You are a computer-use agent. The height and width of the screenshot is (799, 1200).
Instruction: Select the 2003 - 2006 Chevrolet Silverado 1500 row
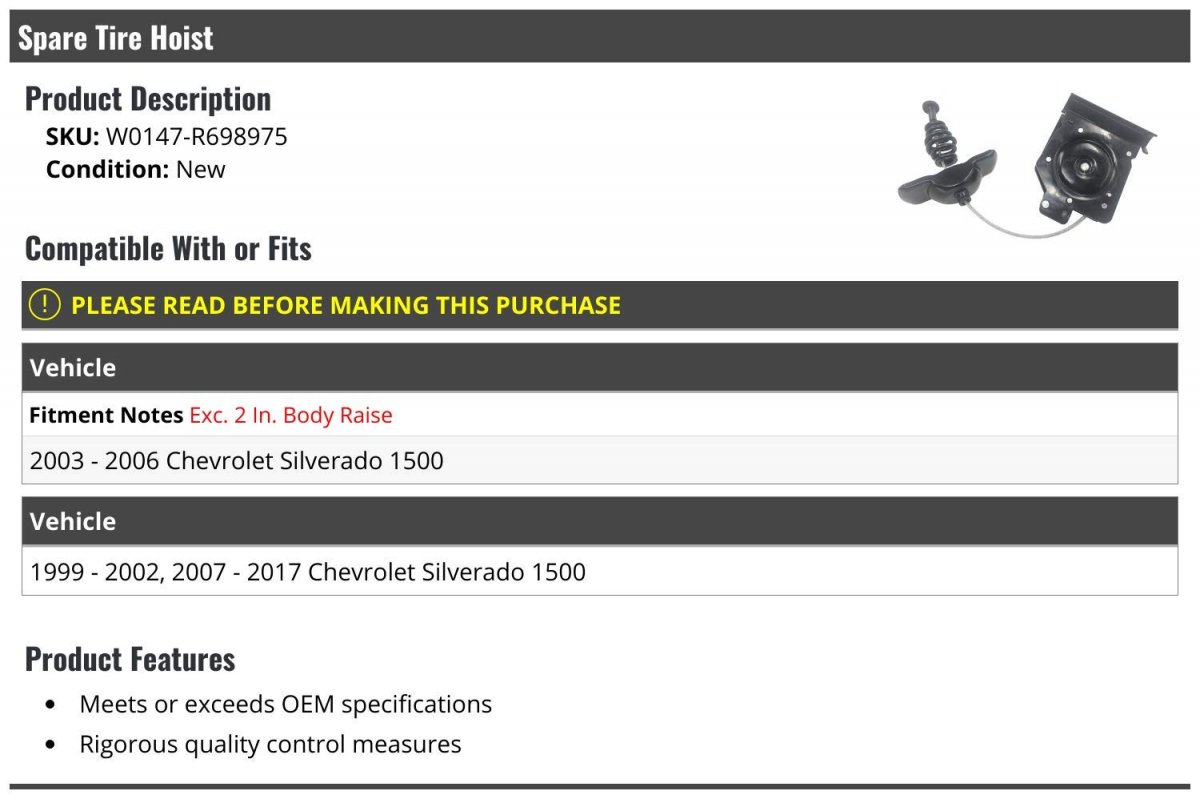click(600, 461)
